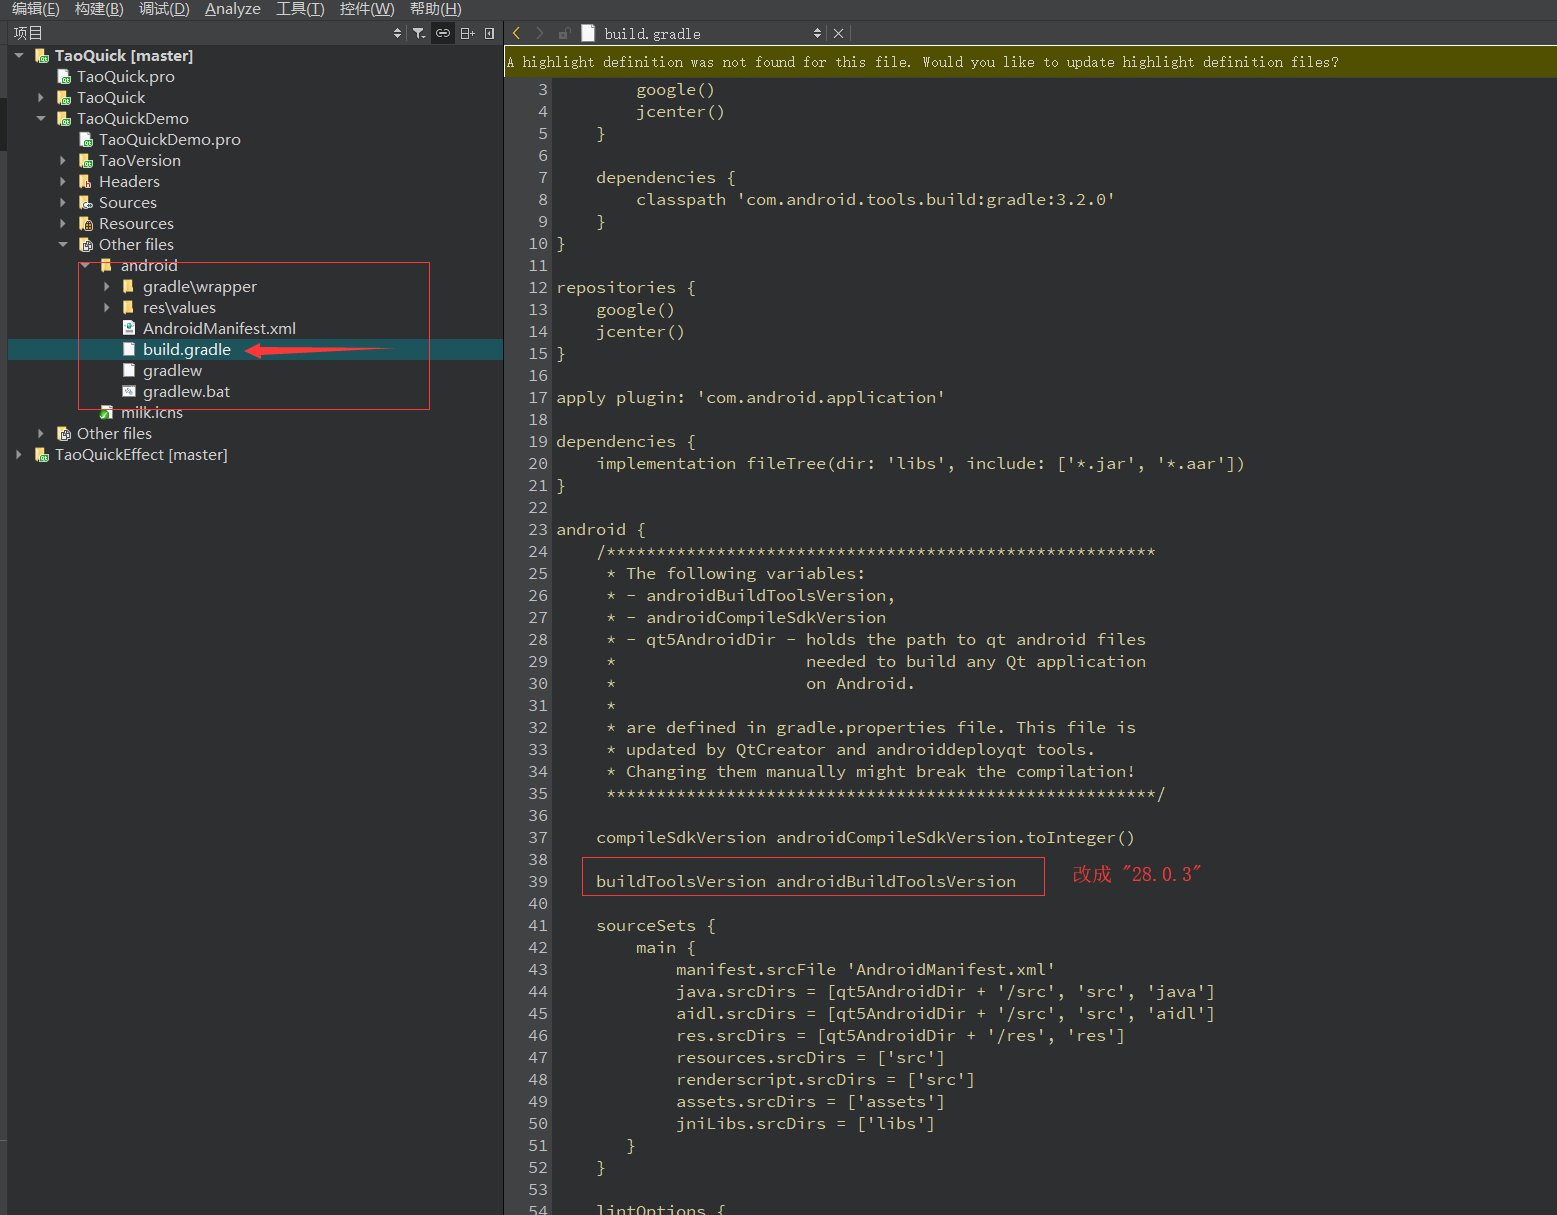The width and height of the screenshot is (1557, 1215).
Task: Select AndroidManifest.xml in the tree
Action: [x=219, y=328]
